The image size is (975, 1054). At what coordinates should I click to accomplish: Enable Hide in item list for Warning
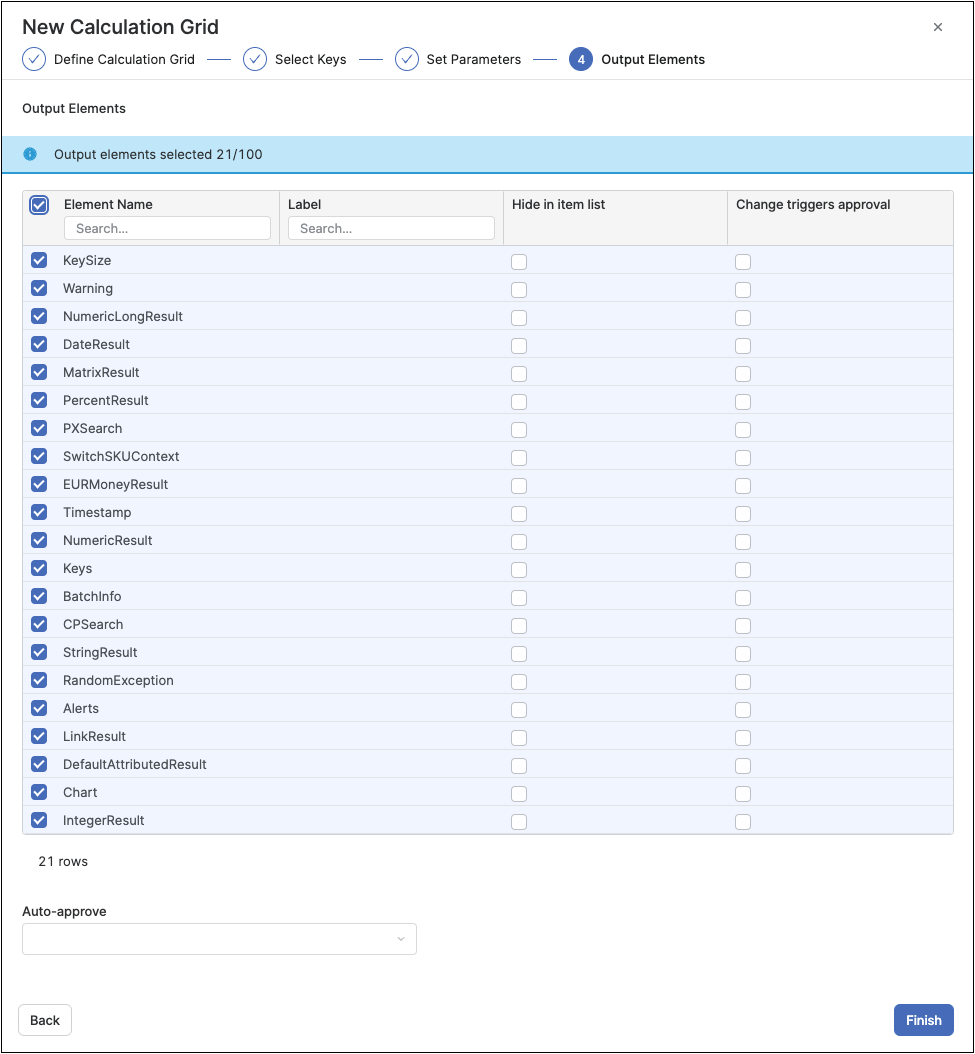519,290
